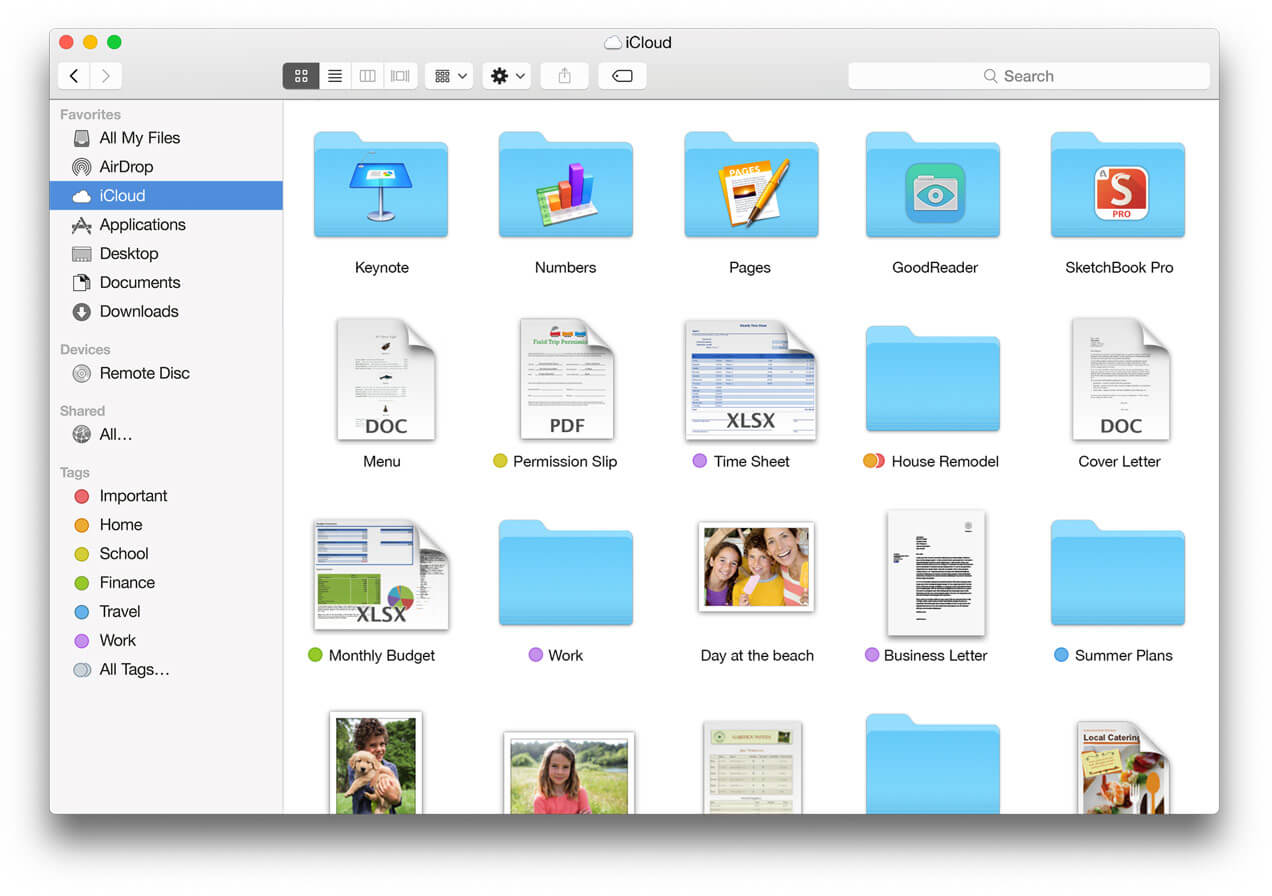The height and width of the screenshot is (896, 1272).
Task: Go back with the left arrow button
Action: pyautogui.click(x=74, y=76)
